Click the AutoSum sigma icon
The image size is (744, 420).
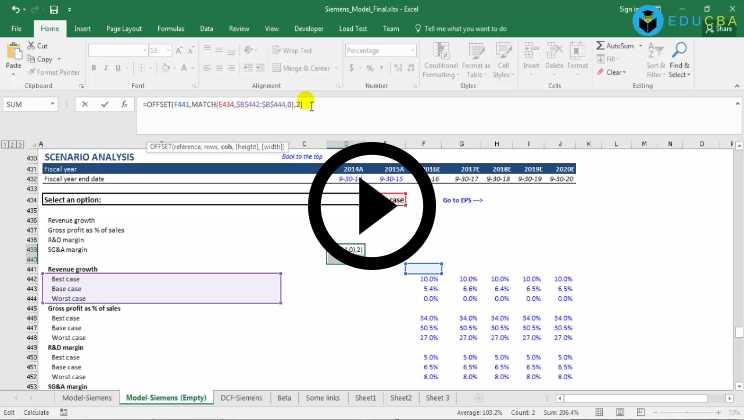pyautogui.click(x=601, y=46)
